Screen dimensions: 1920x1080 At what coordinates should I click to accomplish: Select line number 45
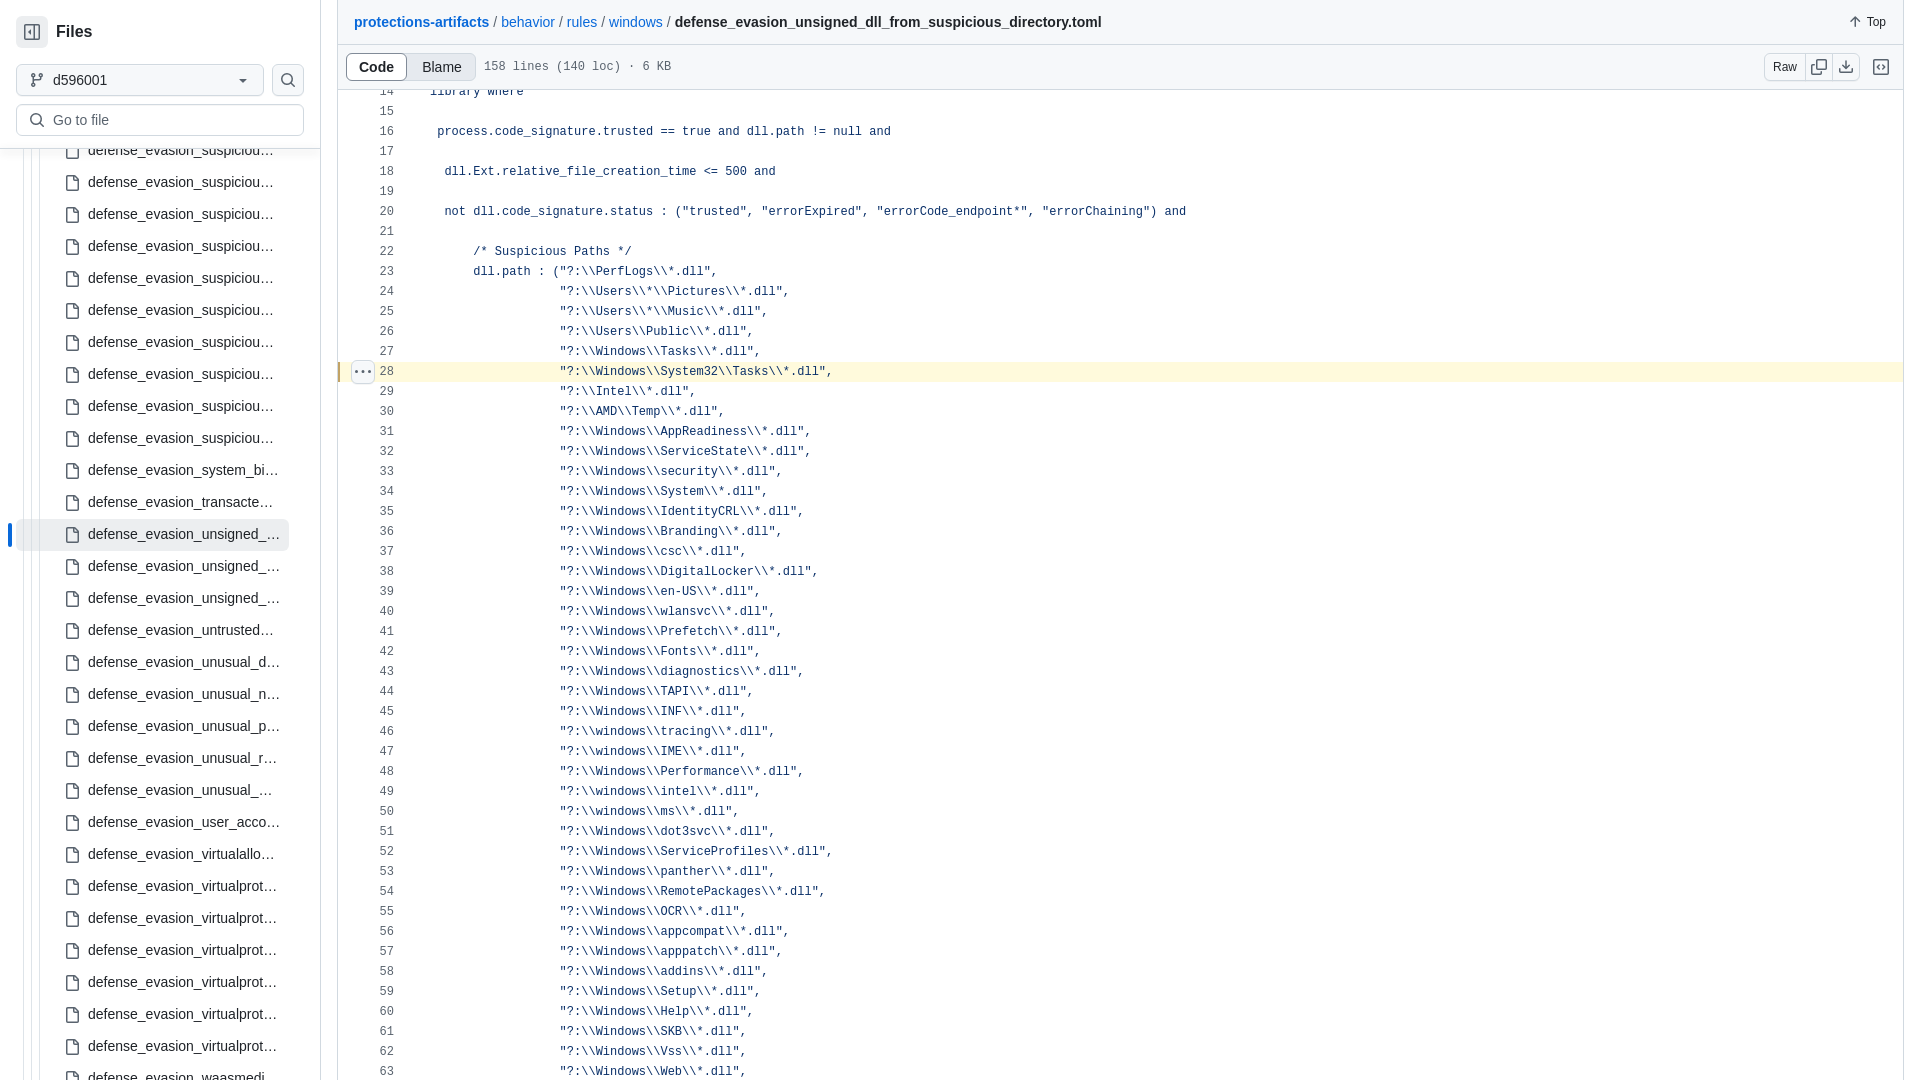coord(387,712)
